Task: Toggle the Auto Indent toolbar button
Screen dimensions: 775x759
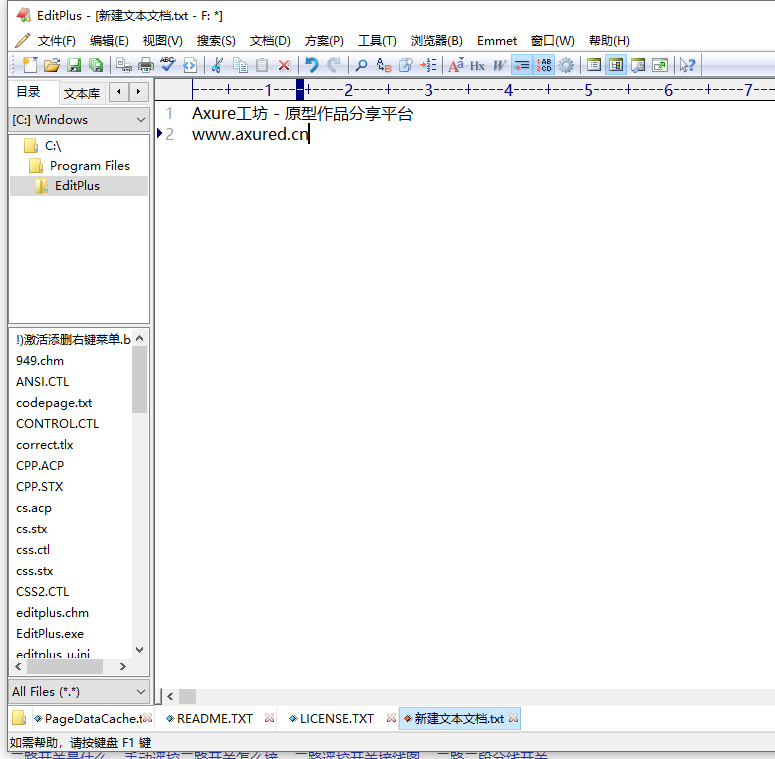Action: pos(521,65)
